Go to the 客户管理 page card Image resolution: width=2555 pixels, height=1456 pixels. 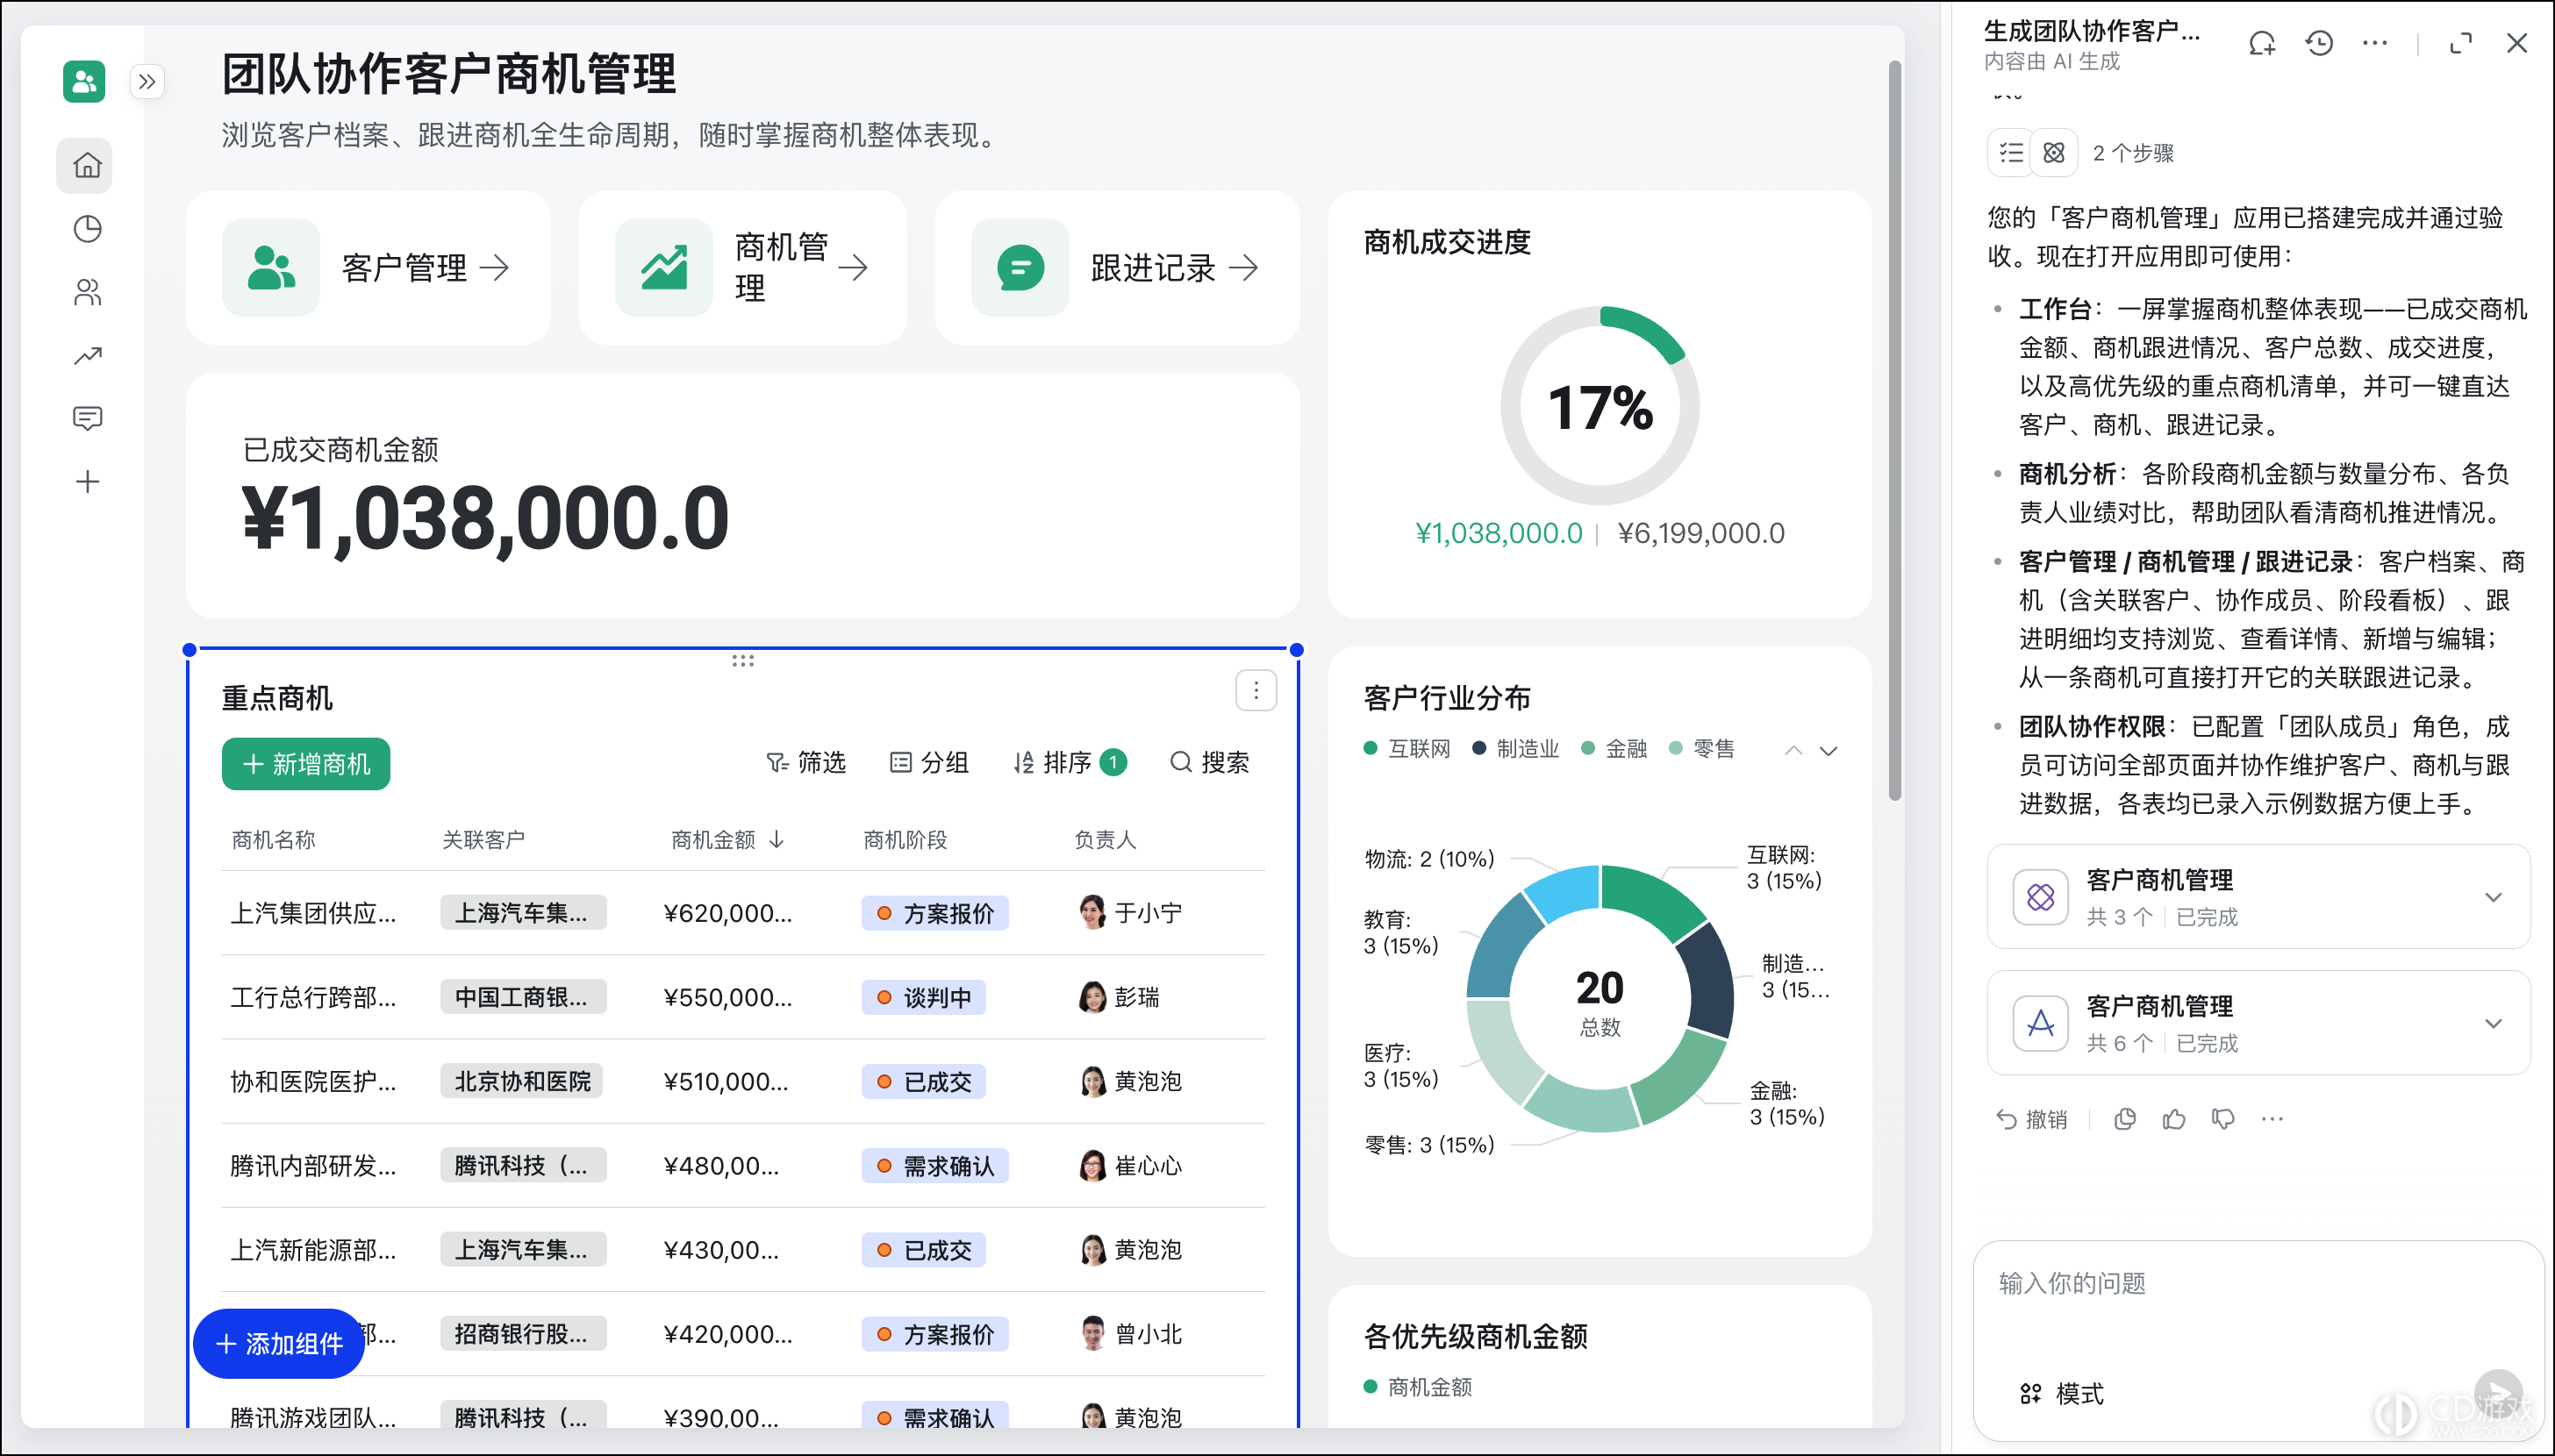[368, 268]
